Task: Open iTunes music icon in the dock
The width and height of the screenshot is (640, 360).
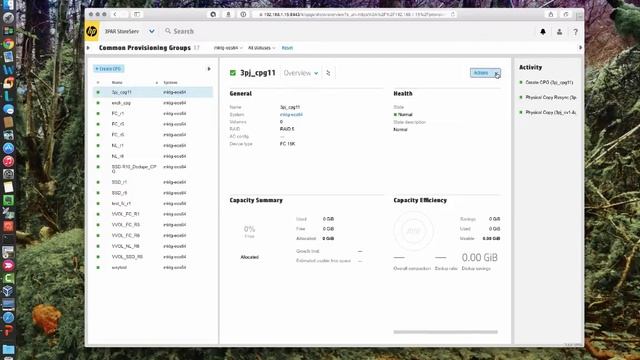Action: pyautogui.click(x=8, y=161)
